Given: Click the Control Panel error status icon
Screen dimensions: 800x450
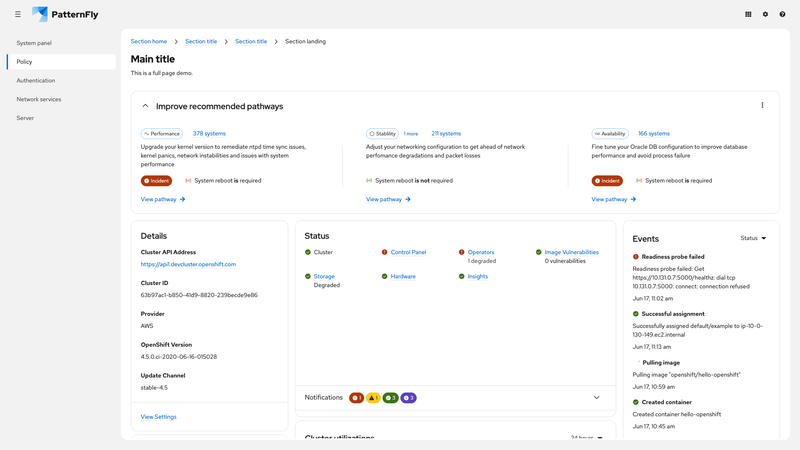Looking at the screenshot, I should point(384,252).
